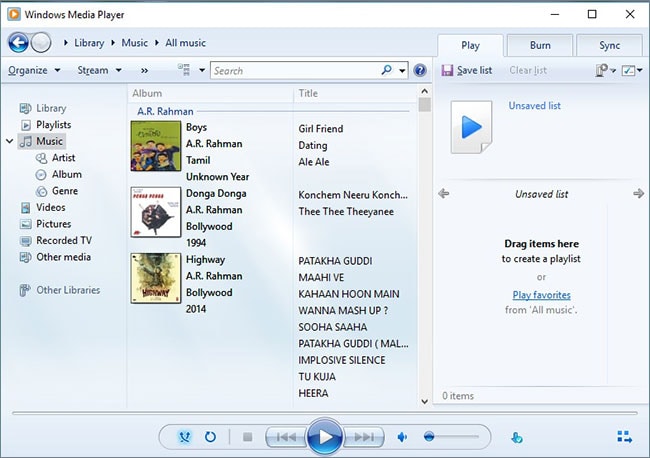Switch to the Sync tab

click(x=609, y=45)
